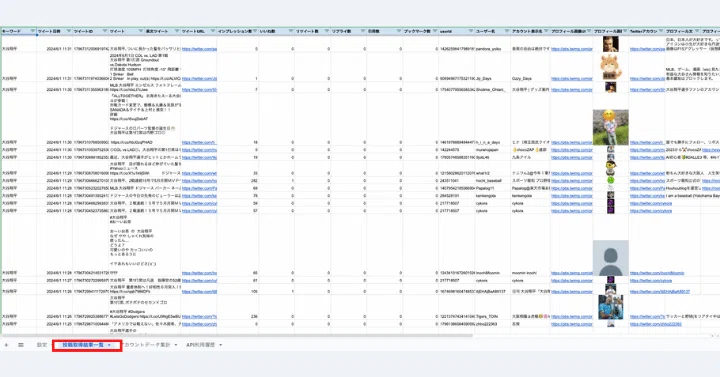The image size is (720, 377).
Task: Select username cell hochi_baseball
Action: [x=493, y=181]
